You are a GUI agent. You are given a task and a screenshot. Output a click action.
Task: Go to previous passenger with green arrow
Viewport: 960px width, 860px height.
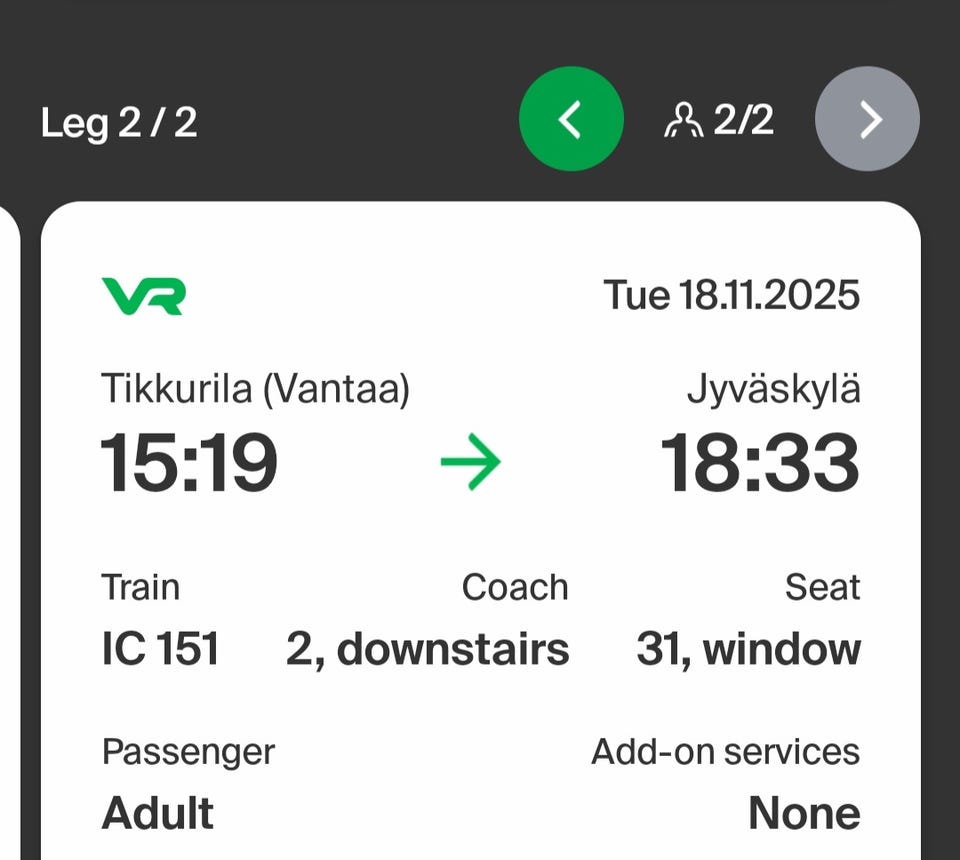[x=571, y=119]
